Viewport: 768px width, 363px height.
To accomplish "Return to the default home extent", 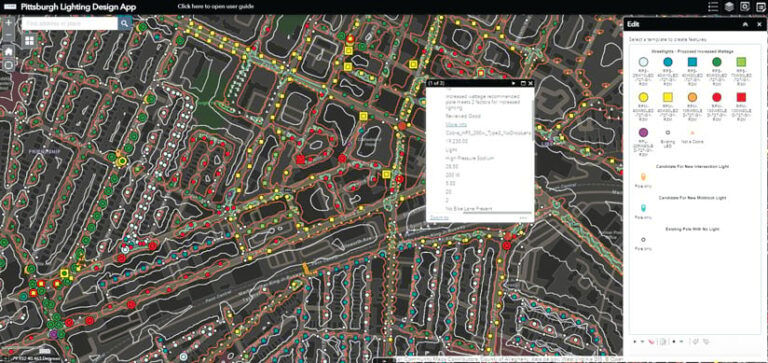I will pyautogui.click(x=8, y=51).
